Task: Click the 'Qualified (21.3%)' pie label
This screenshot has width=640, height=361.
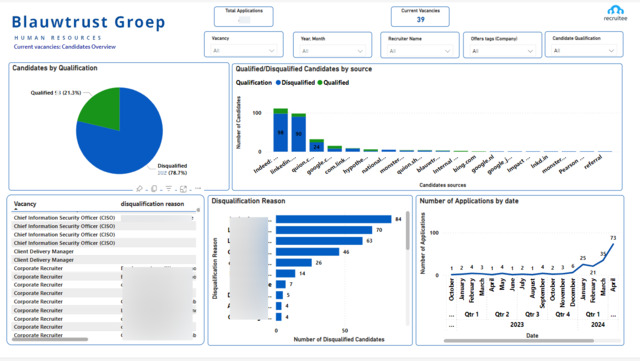Action: click(x=56, y=93)
